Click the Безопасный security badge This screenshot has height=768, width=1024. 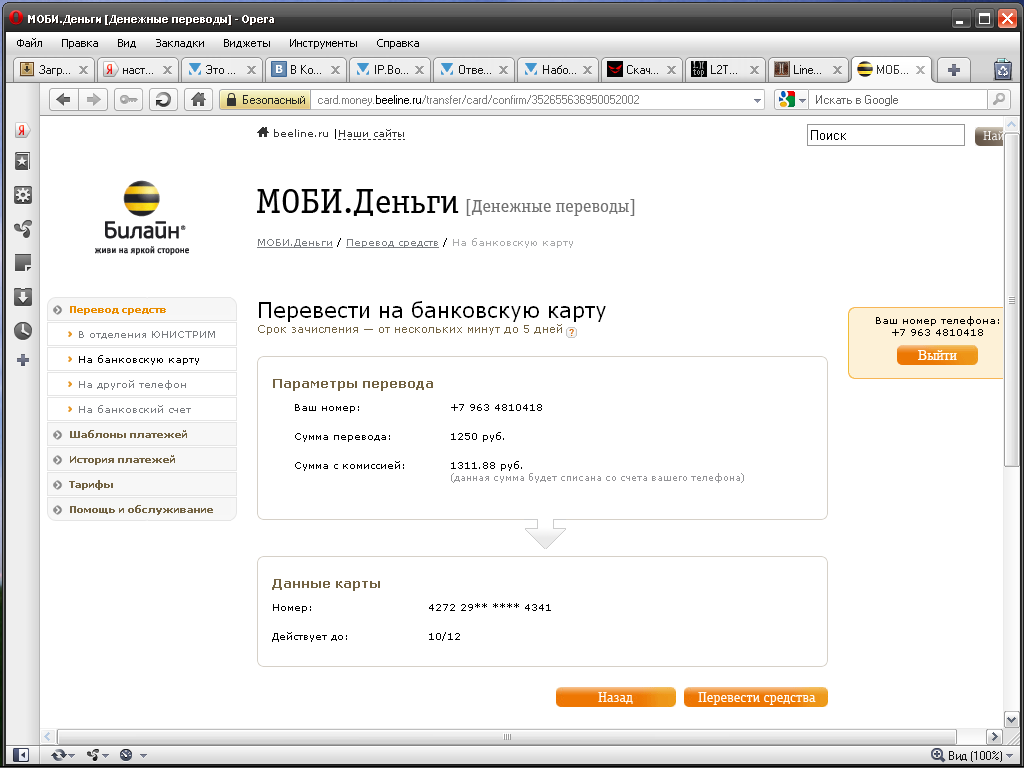[265, 100]
